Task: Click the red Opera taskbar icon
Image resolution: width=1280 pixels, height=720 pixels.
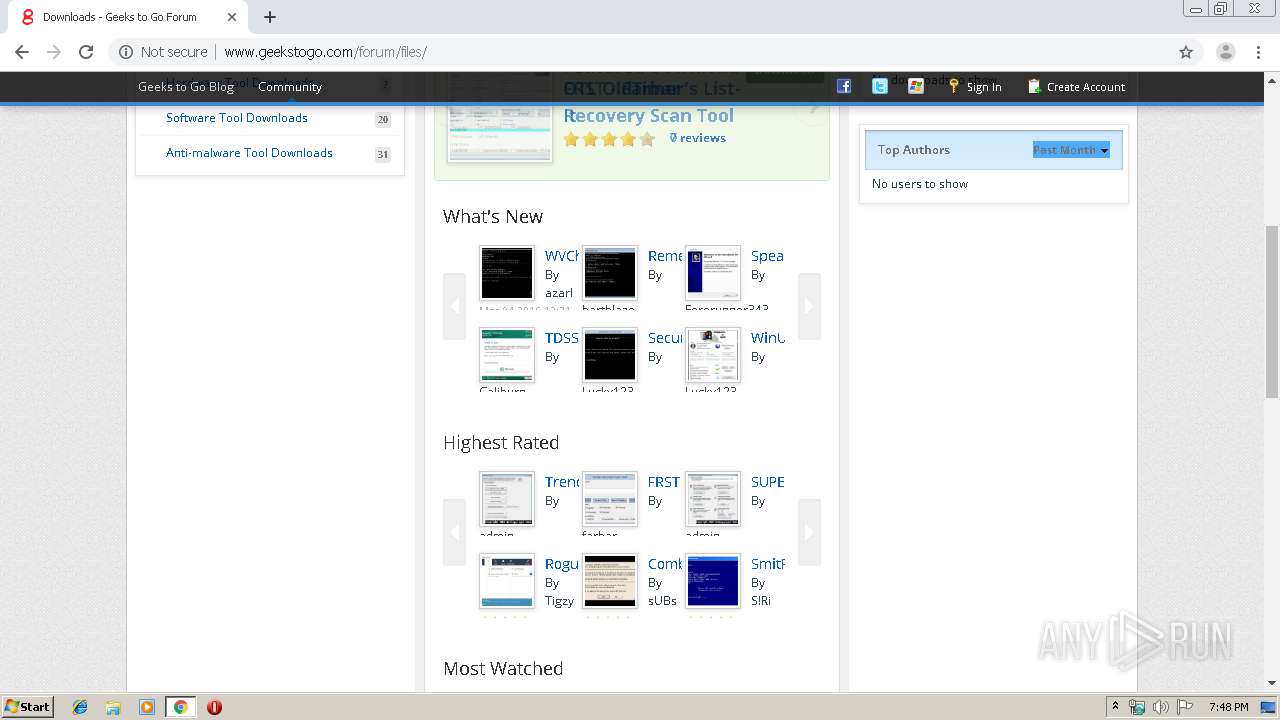Action: pyautogui.click(x=214, y=707)
